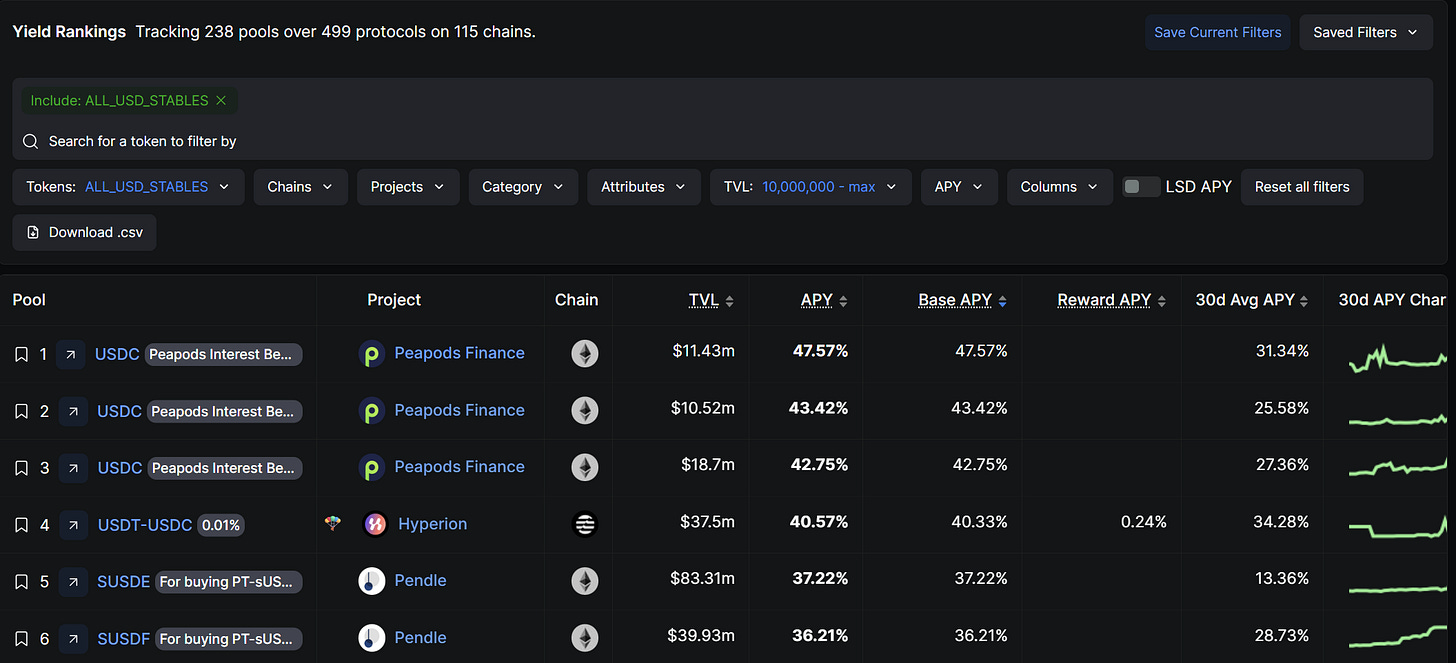Click Peapods Finance logo in row 1
Screen dimensions: 1456x663
pyautogui.click(x=372, y=353)
